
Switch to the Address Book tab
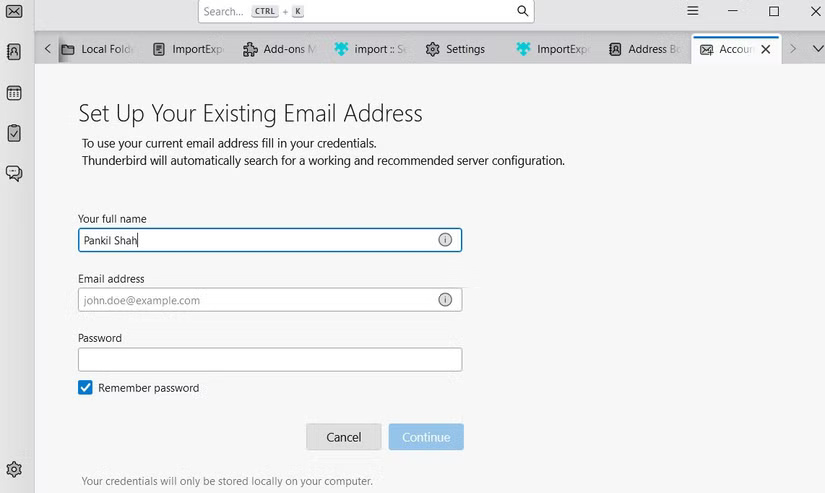[x=645, y=49]
